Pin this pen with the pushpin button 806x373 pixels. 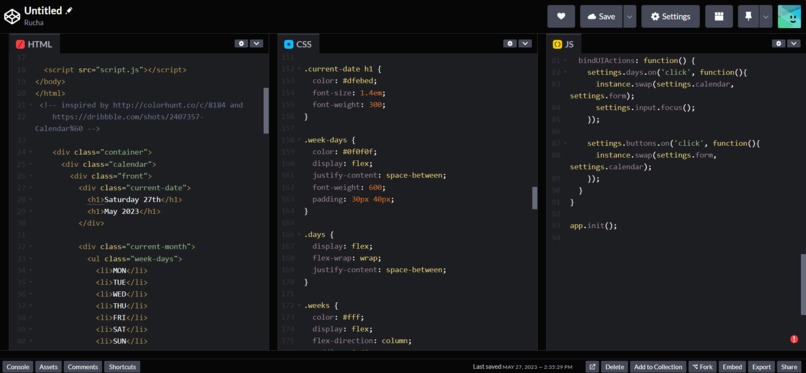pyautogui.click(x=748, y=16)
